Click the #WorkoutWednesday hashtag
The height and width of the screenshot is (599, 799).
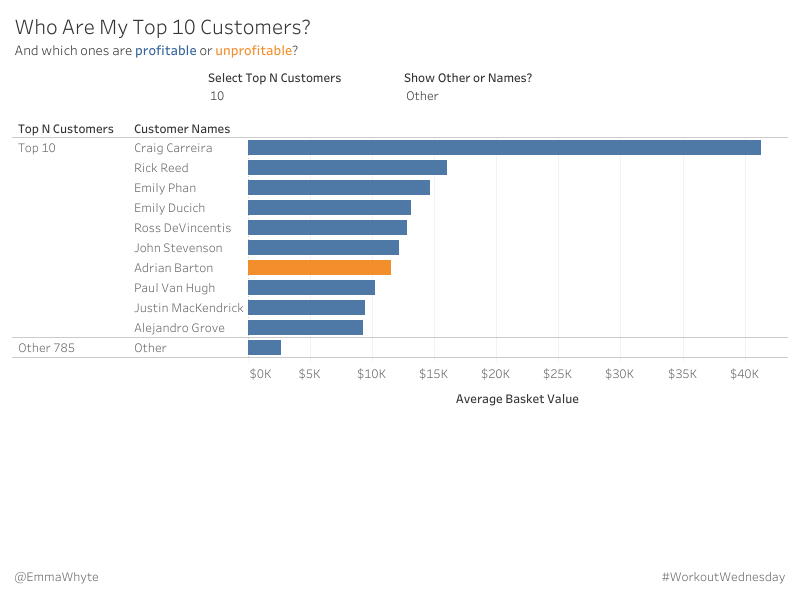[x=723, y=577]
